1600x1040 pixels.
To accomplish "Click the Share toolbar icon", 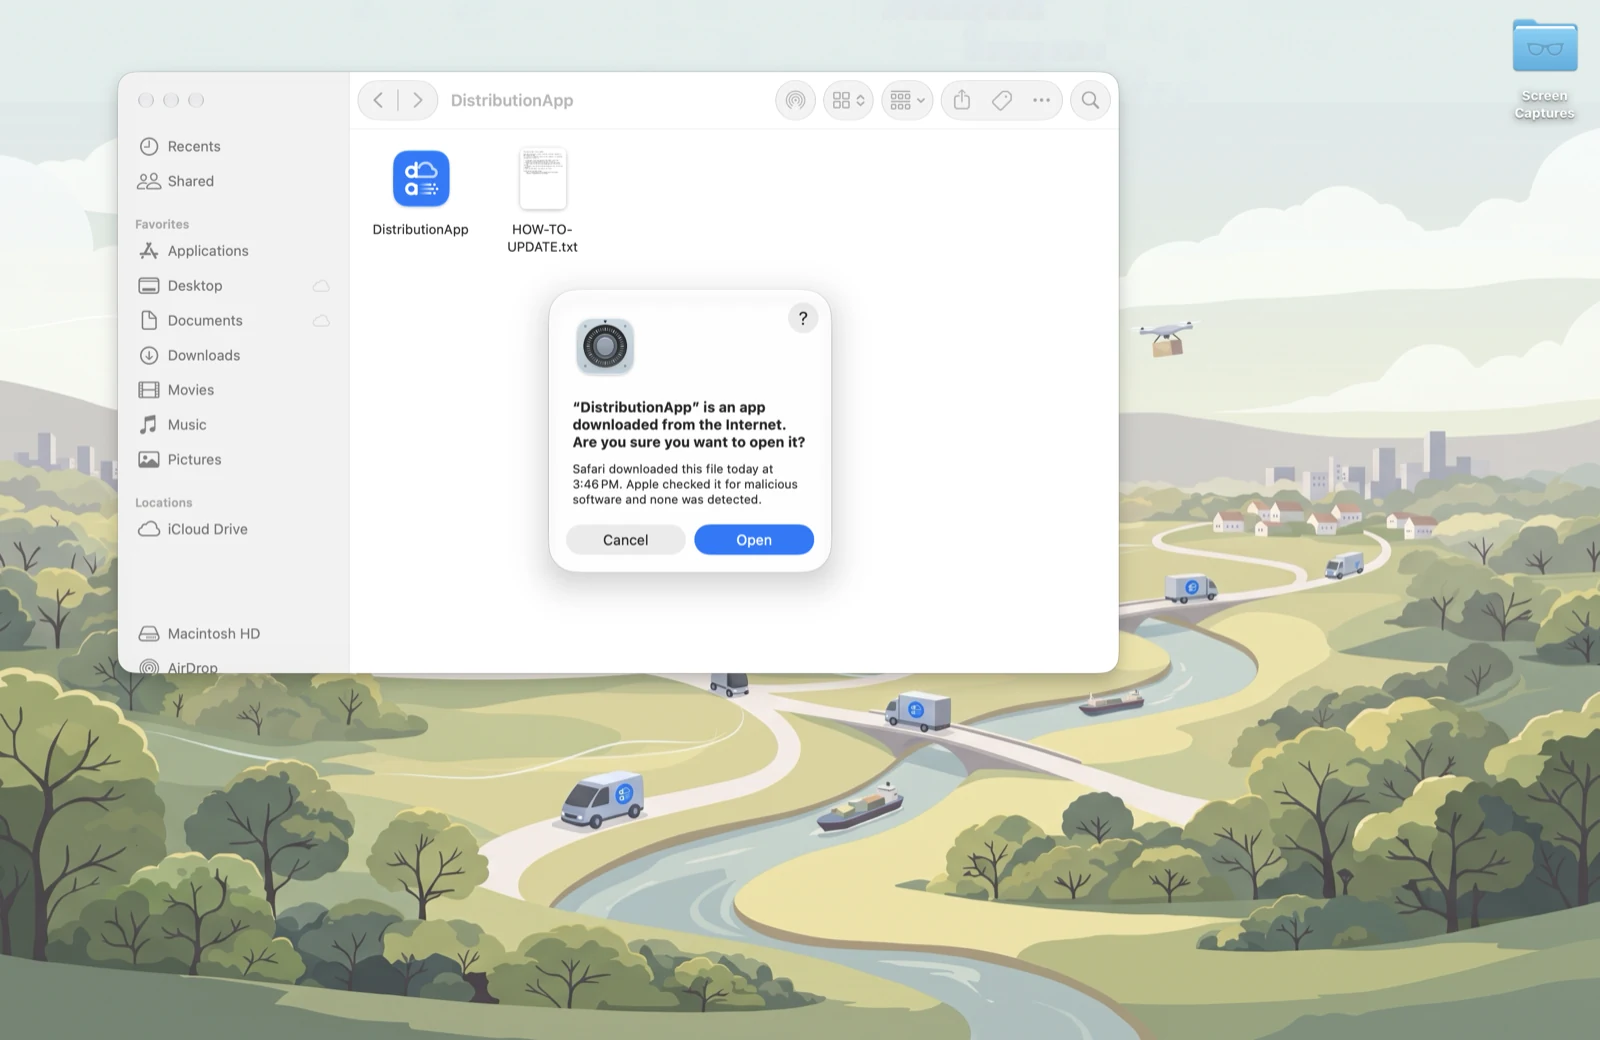I will [962, 100].
